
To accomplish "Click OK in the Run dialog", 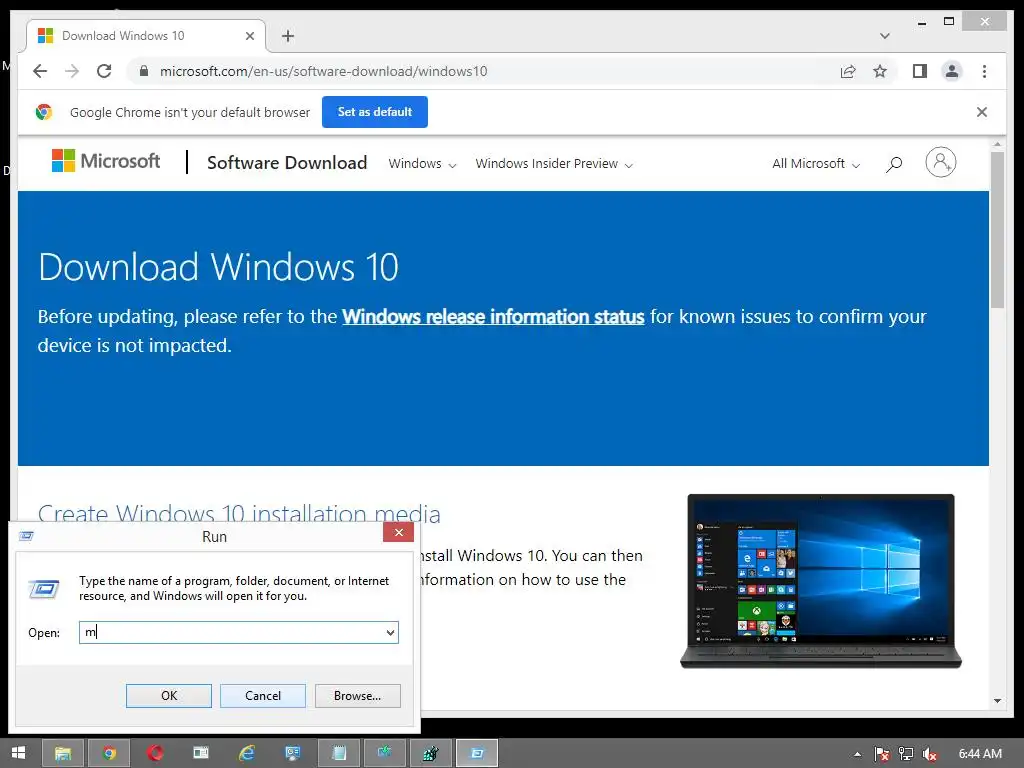I will 168,696.
